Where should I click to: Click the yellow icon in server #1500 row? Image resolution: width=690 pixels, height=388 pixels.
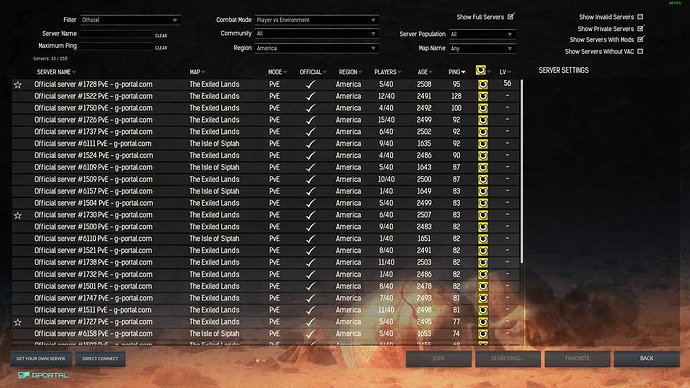point(483,227)
